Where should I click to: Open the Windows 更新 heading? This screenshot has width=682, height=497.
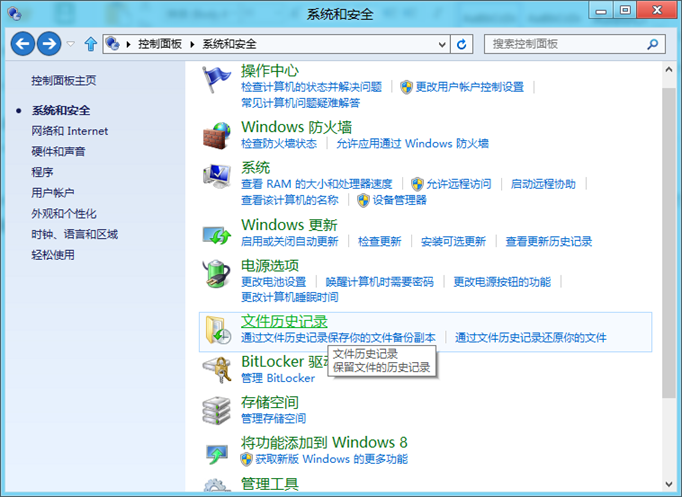pyautogui.click(x=289, y=225)
